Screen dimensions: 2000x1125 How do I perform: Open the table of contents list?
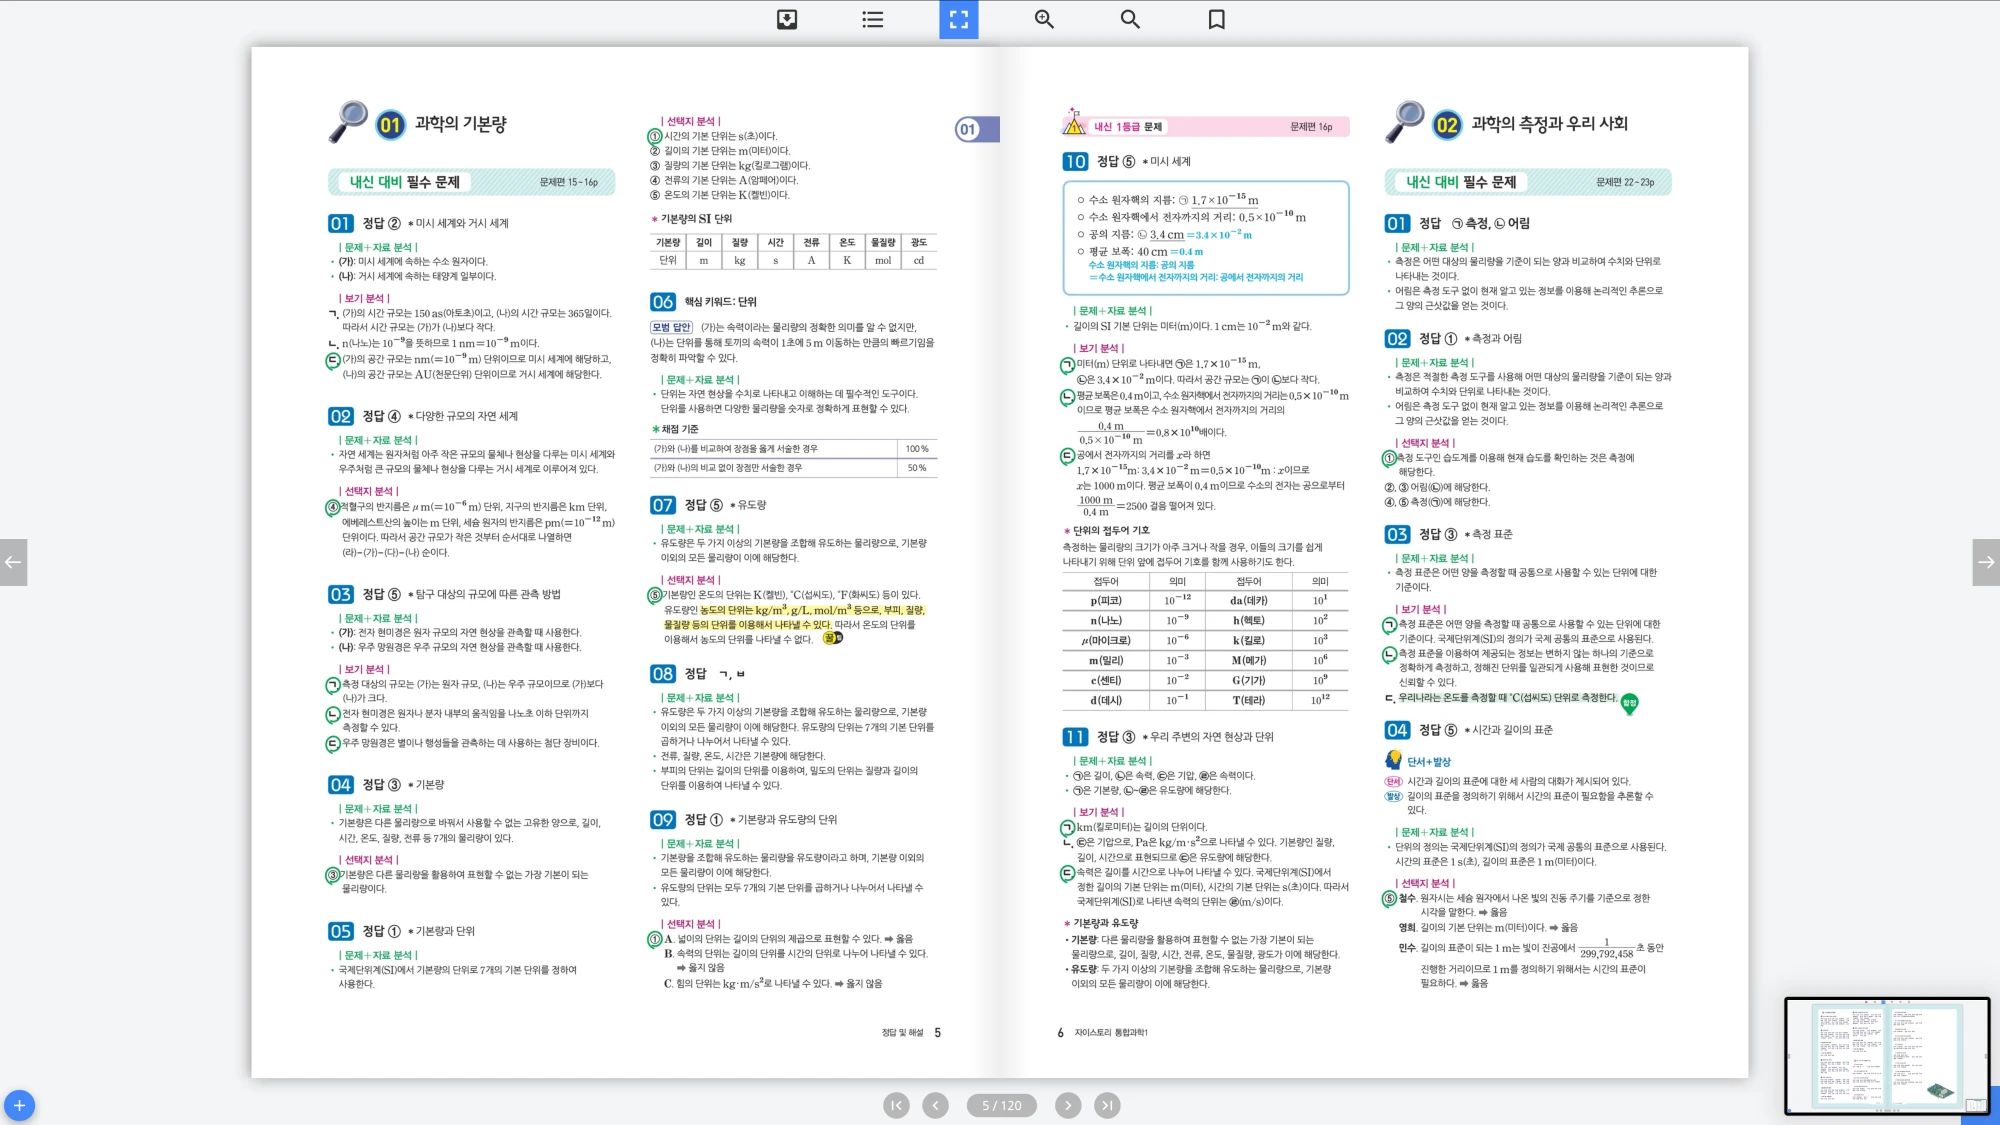[x=872, y=19]
